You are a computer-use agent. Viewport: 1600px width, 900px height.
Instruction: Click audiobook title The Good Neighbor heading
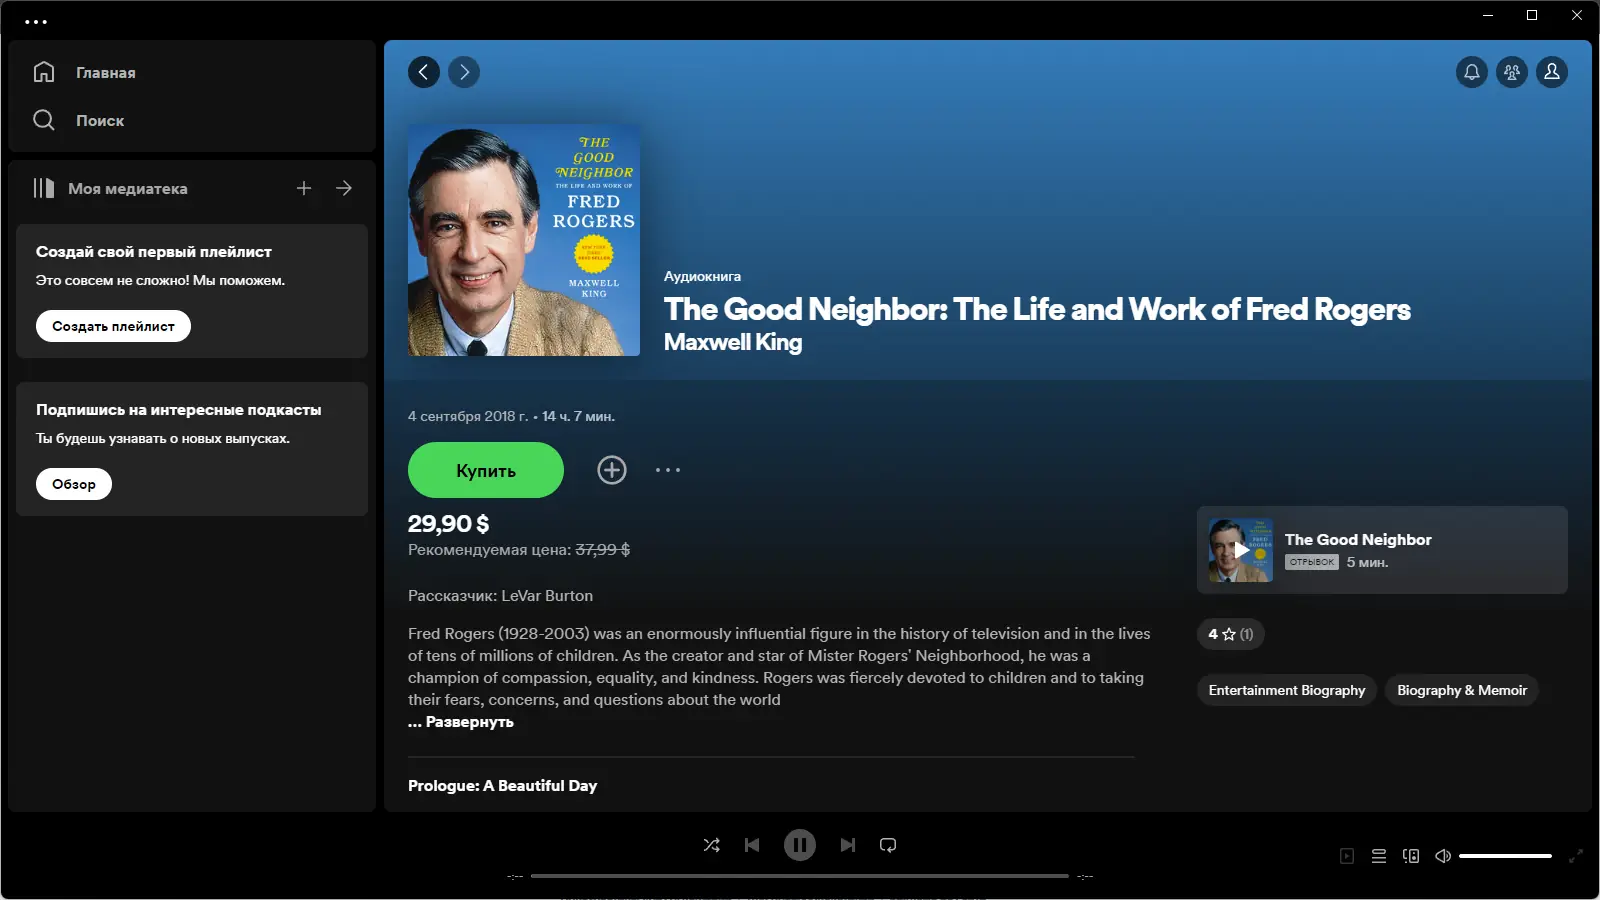point(1037,310)
